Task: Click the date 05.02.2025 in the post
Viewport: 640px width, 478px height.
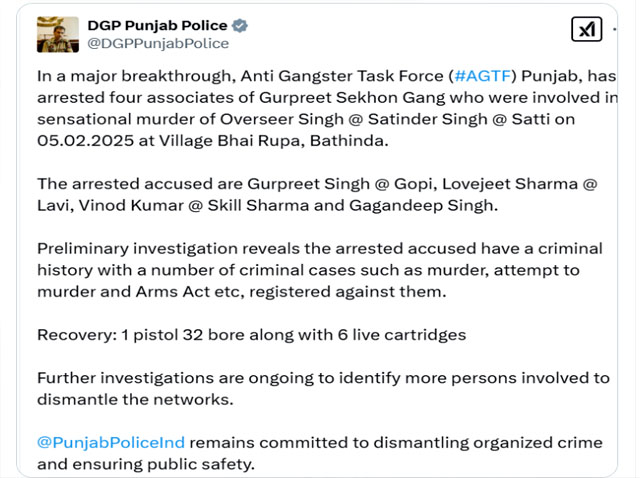Action: pyautogui.click(x=85, y=141)
